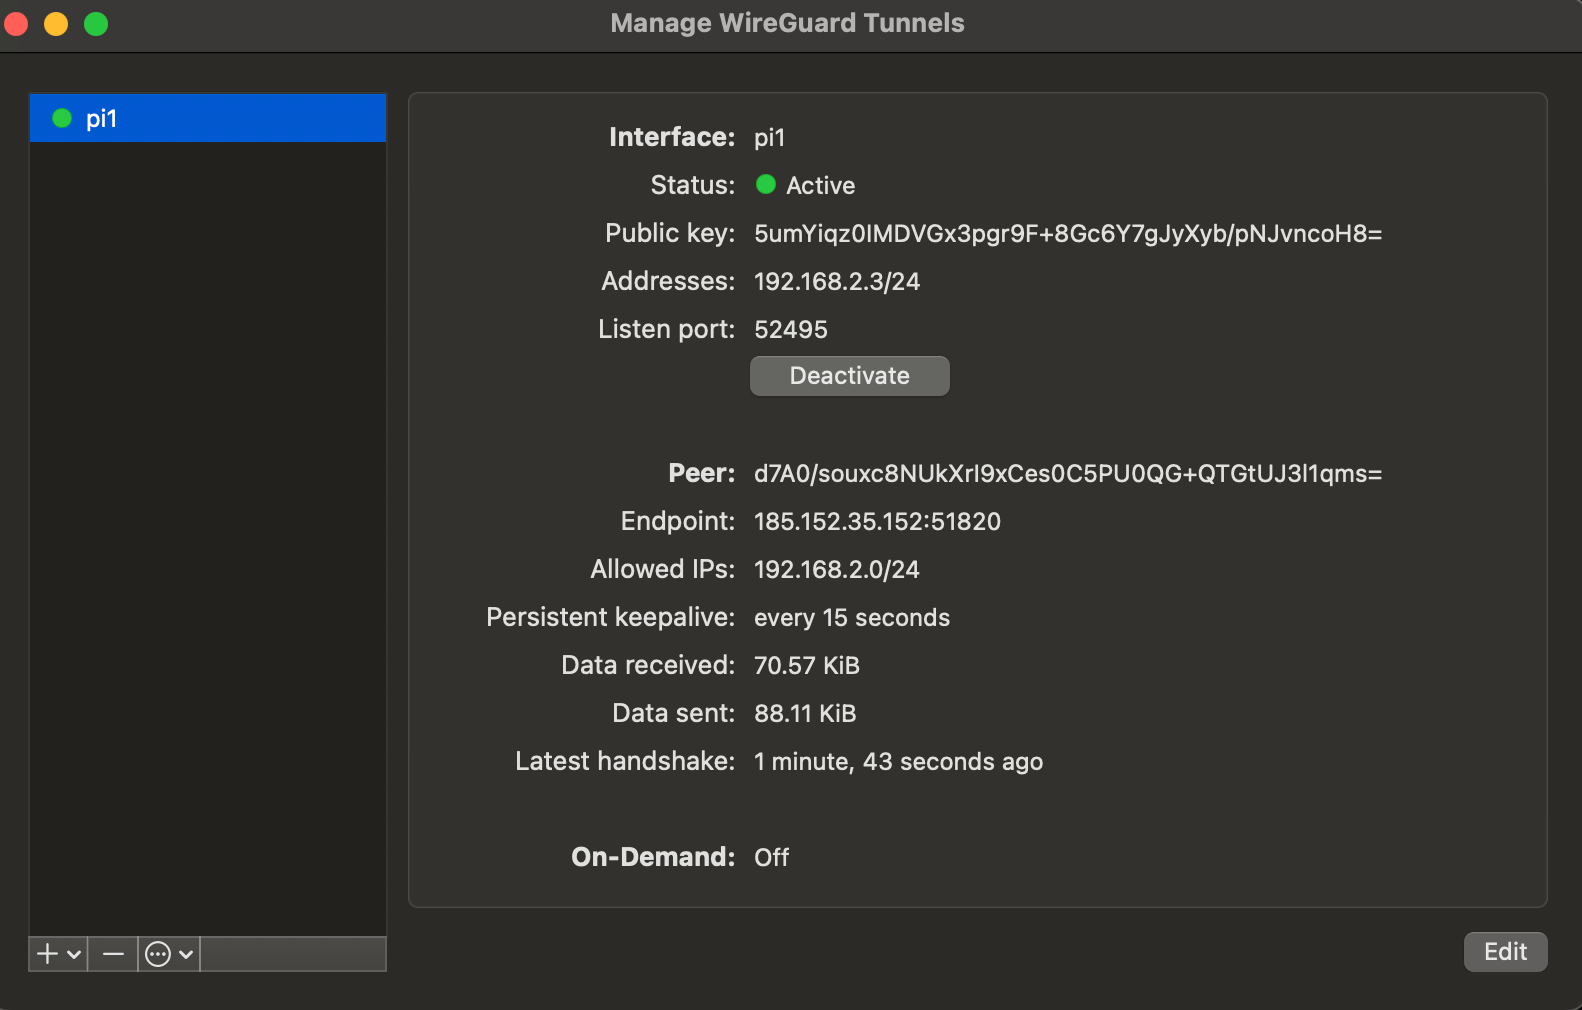
Task: Minimize the window using the yellow button
Action: [x=56, y=23]
